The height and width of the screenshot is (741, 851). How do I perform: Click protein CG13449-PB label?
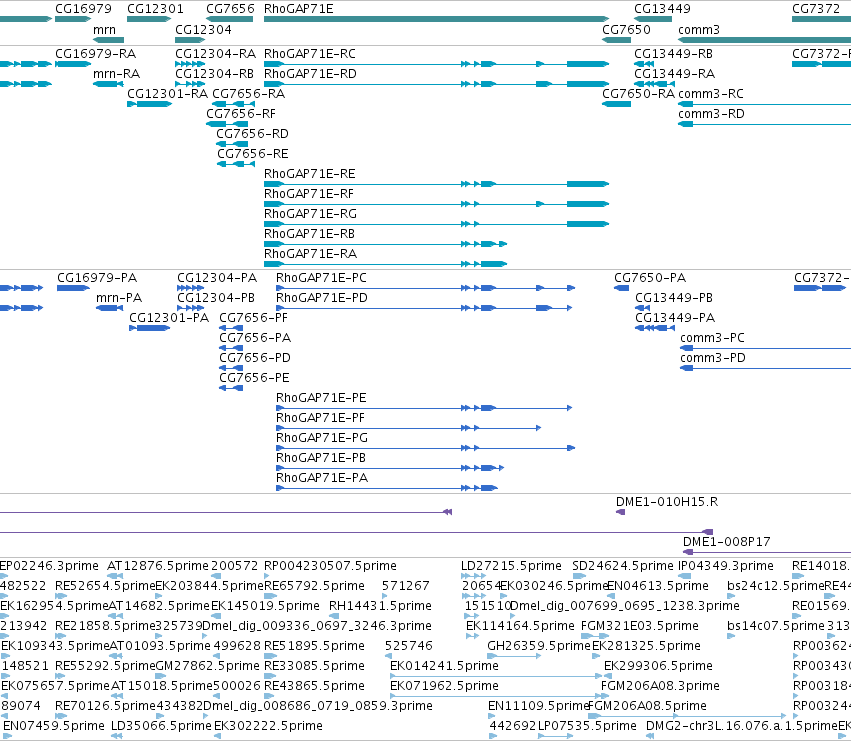674,298
